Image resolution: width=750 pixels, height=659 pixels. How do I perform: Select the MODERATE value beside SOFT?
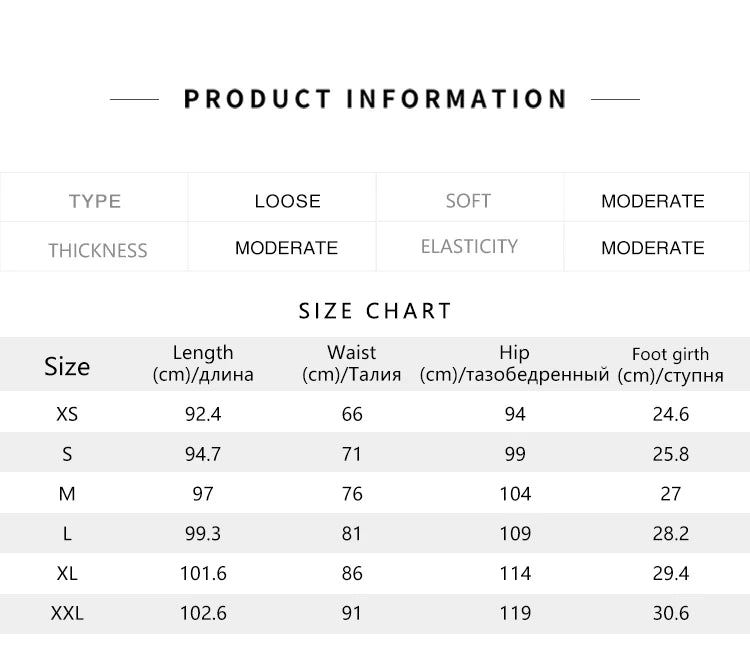652,201
